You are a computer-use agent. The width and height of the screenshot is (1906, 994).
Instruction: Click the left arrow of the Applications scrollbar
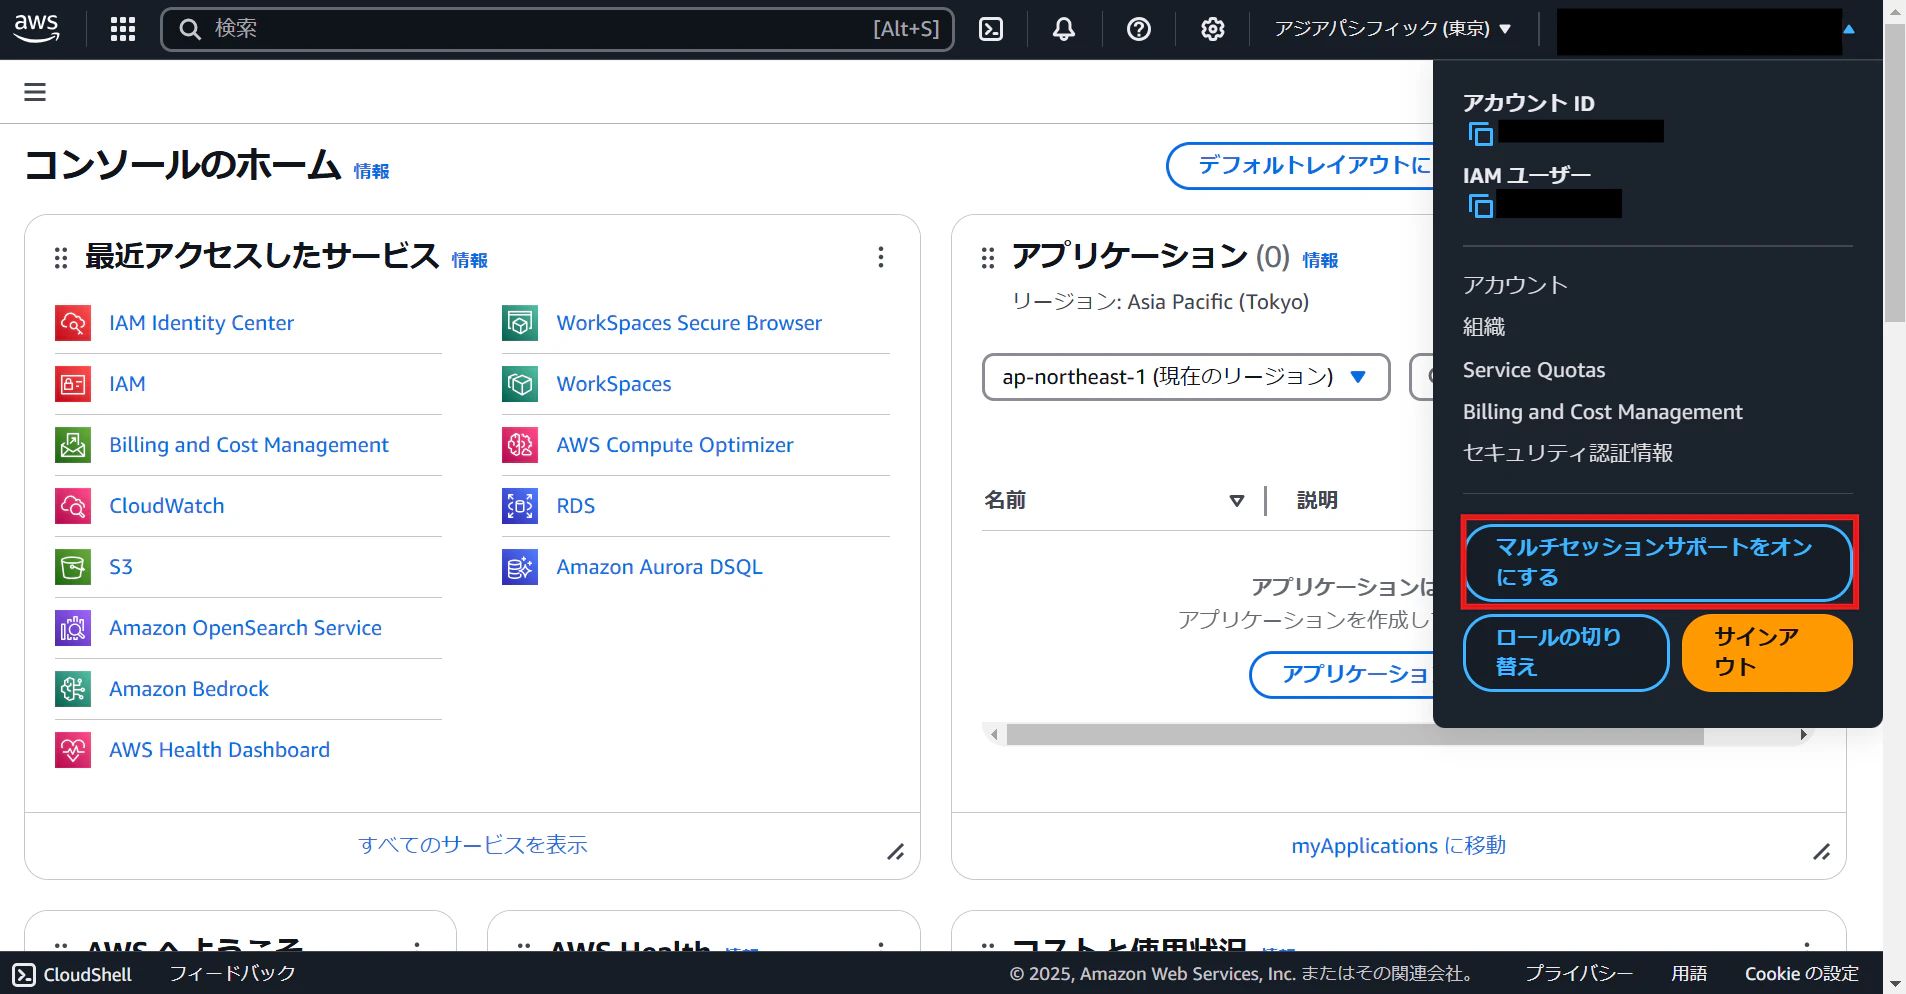(x=993, y=735)
